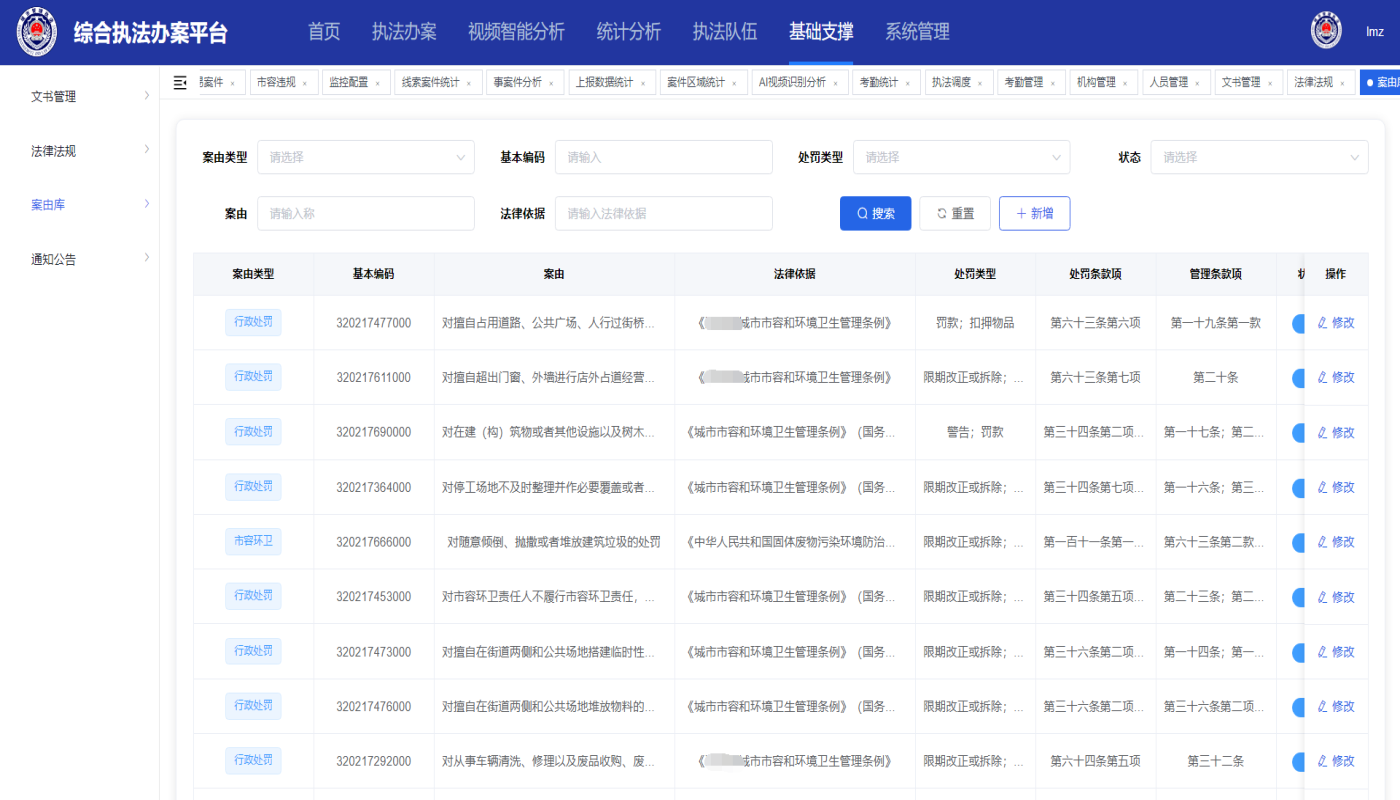
Task: Click the cell 罚款；扣押物品
Action: click(x=975, y=323)
